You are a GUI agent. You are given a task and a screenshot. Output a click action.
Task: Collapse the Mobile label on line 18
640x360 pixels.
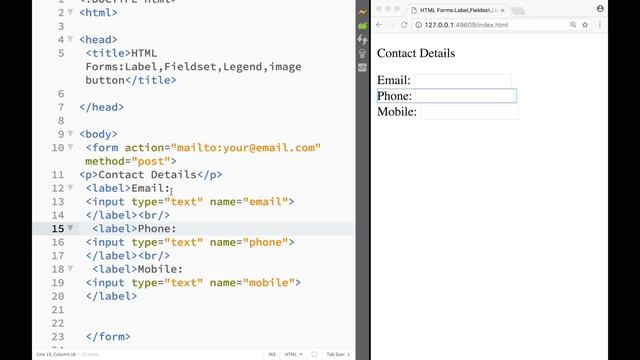pyautogui.click(x=70, y=268)
